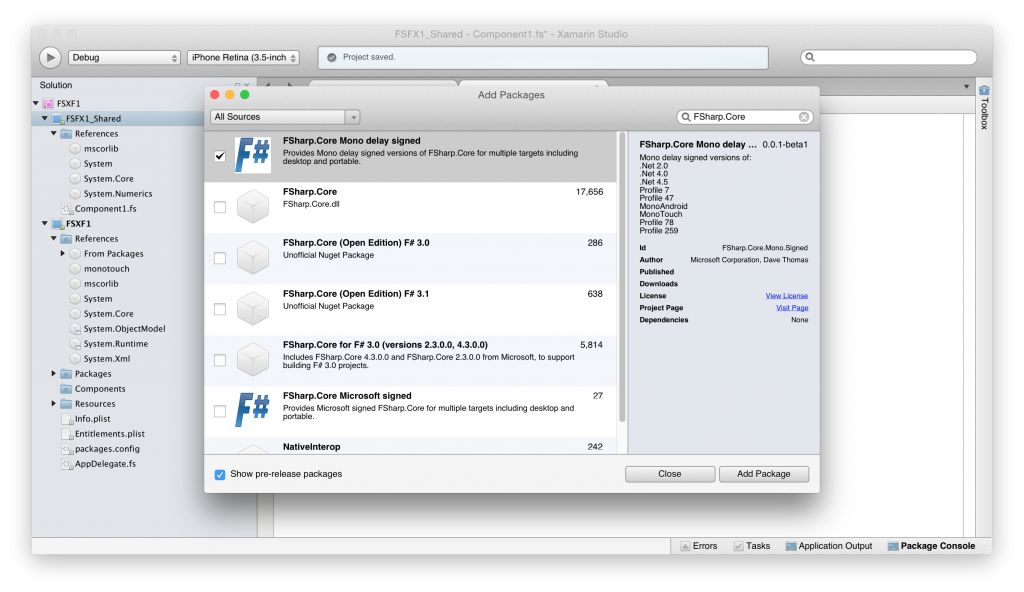1024x592 pixels.
Task: Select mscorlib under FSXF1_Shared references
Action: 101,148
